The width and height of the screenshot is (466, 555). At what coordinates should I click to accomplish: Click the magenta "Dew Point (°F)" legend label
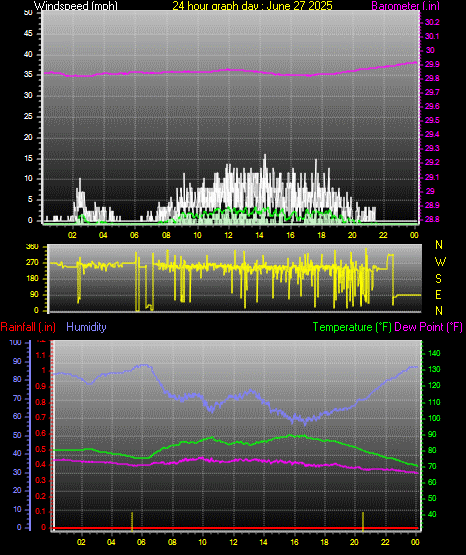428,327
